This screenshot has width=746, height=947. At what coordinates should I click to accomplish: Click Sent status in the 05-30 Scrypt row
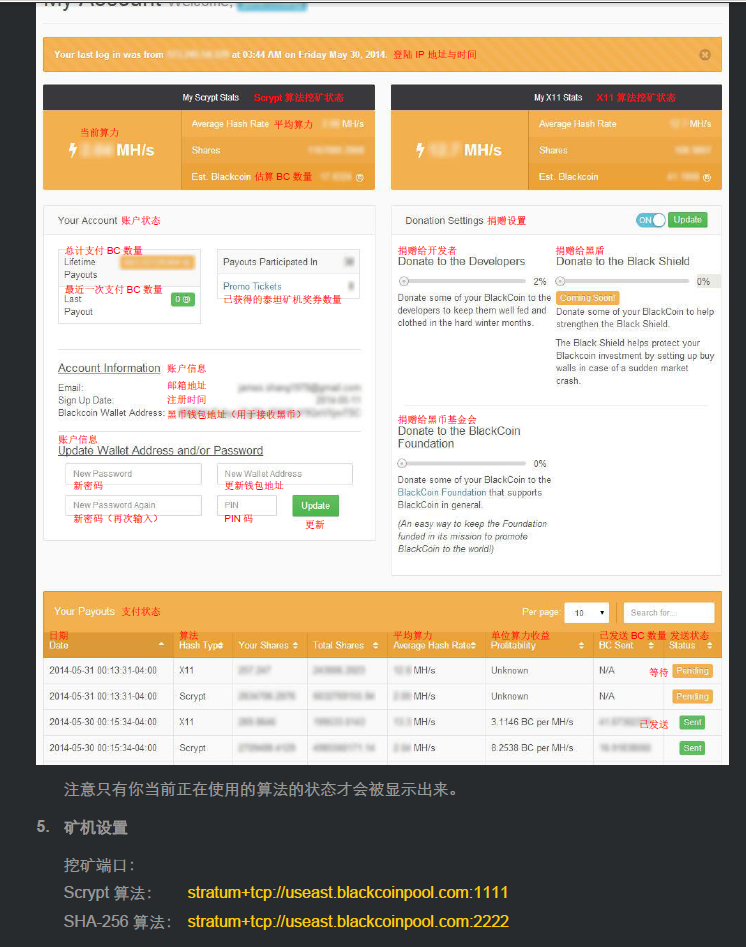692,748
